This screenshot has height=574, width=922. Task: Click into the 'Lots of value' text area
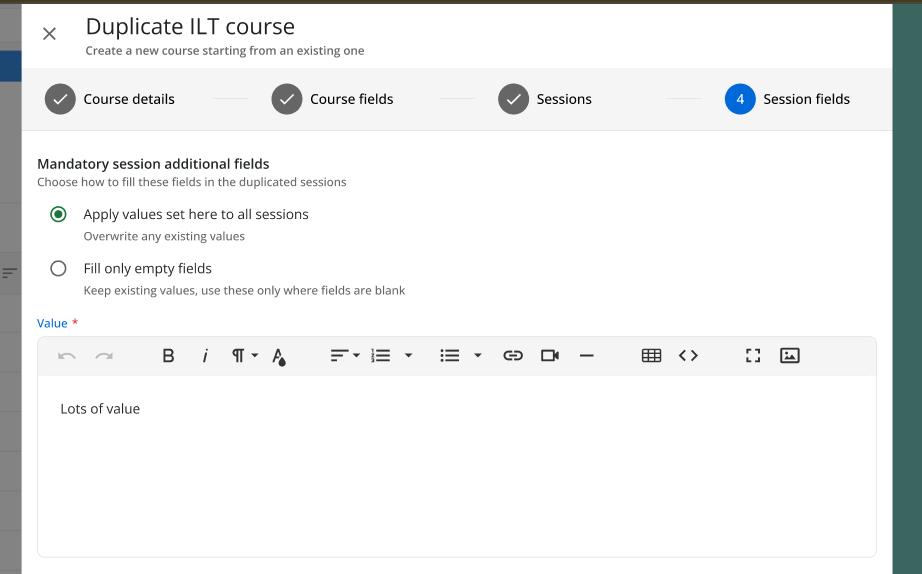pyautogui.click(x=456, y=460)
